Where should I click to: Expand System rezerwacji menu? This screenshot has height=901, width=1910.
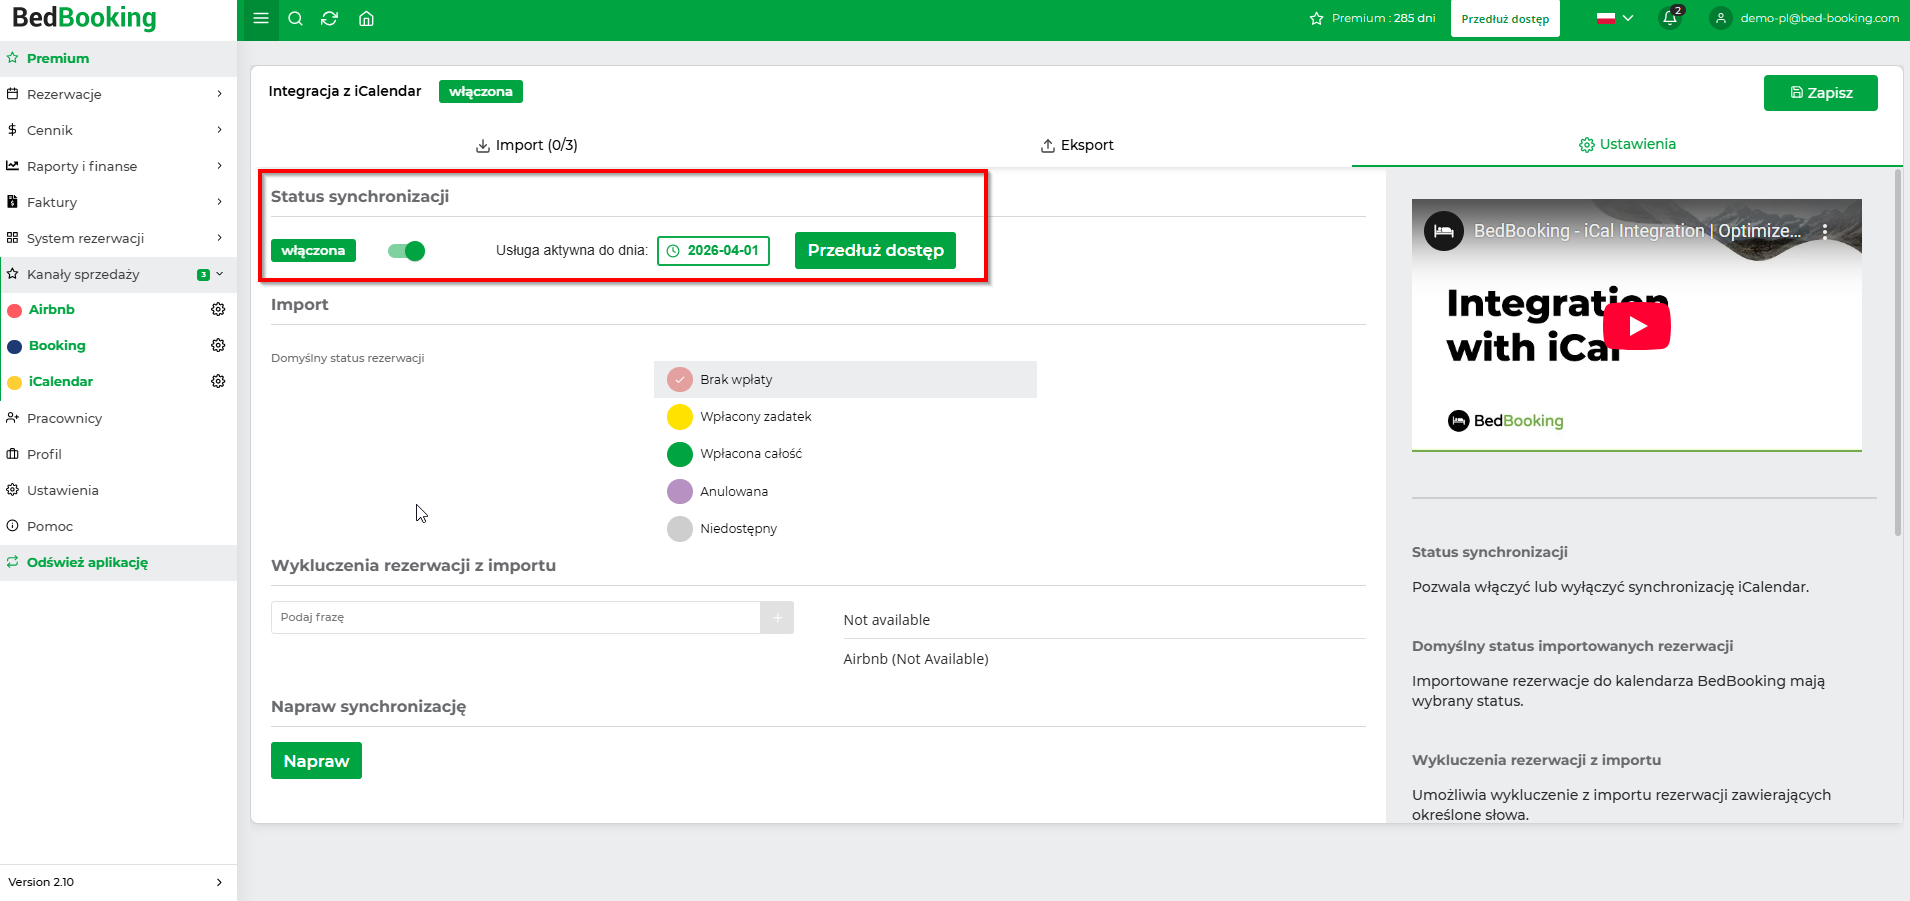coord(118,238)
